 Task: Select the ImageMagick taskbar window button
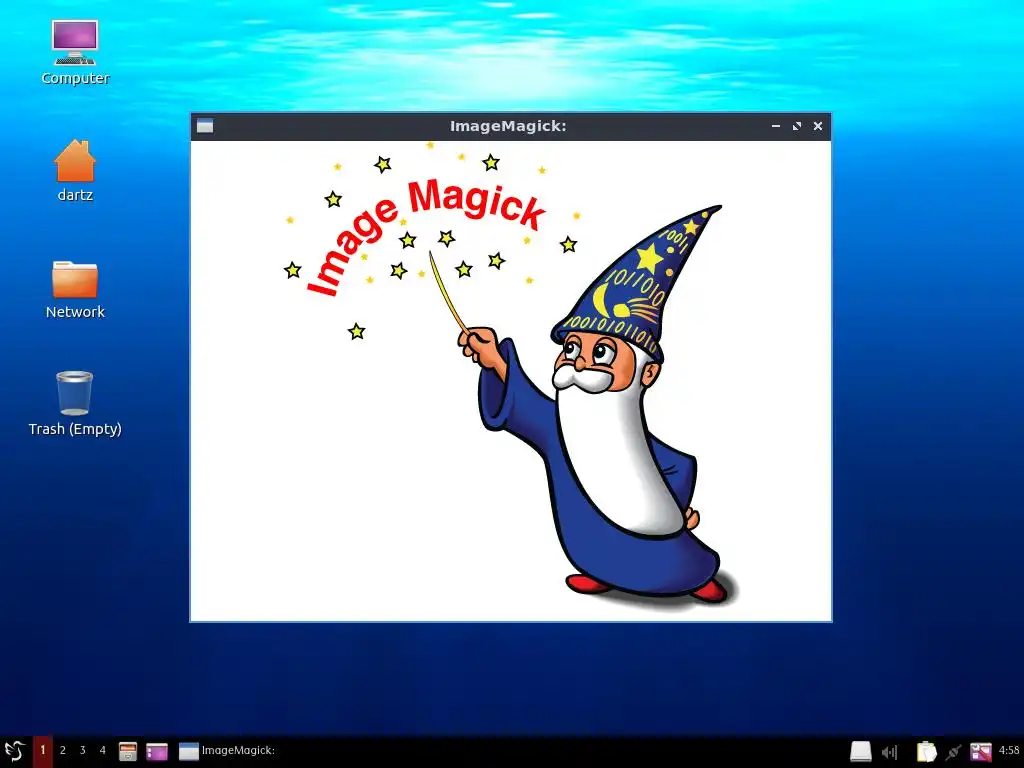(x=227, y=751)
